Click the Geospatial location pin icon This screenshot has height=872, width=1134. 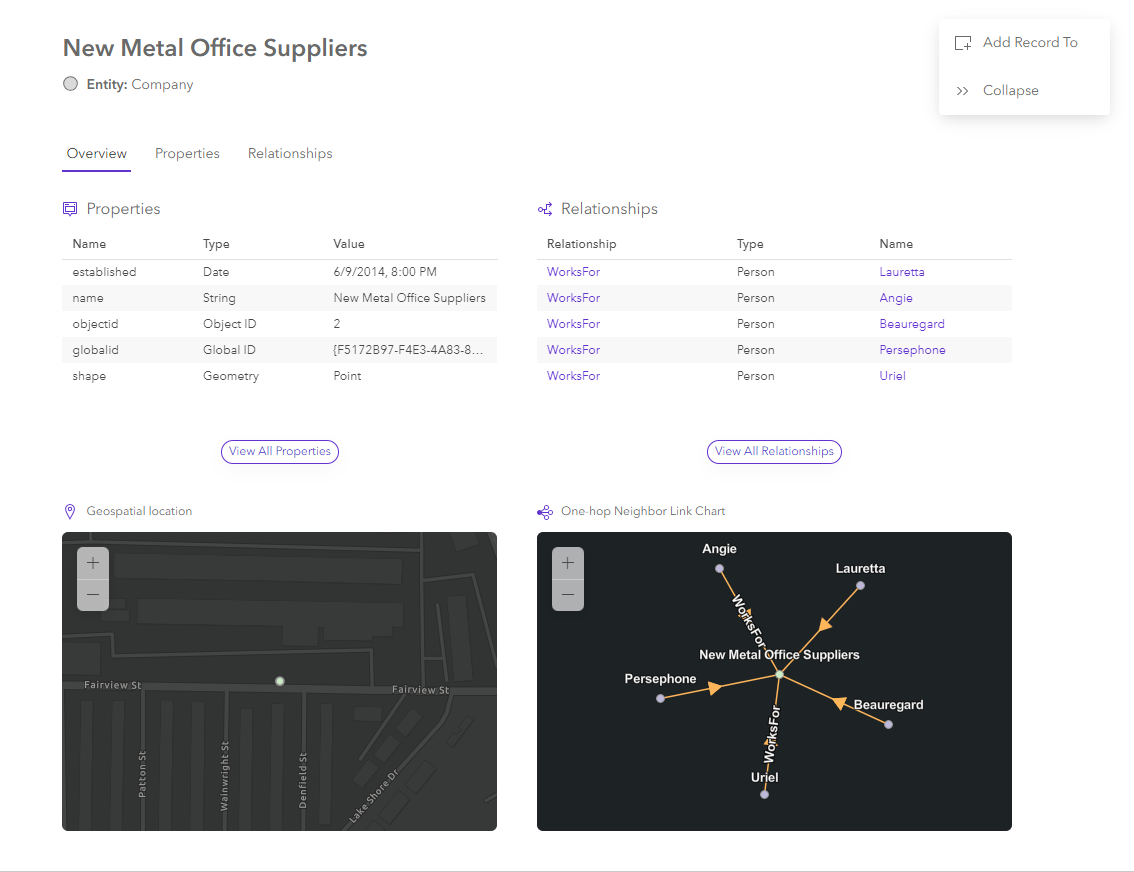(70, 511)
